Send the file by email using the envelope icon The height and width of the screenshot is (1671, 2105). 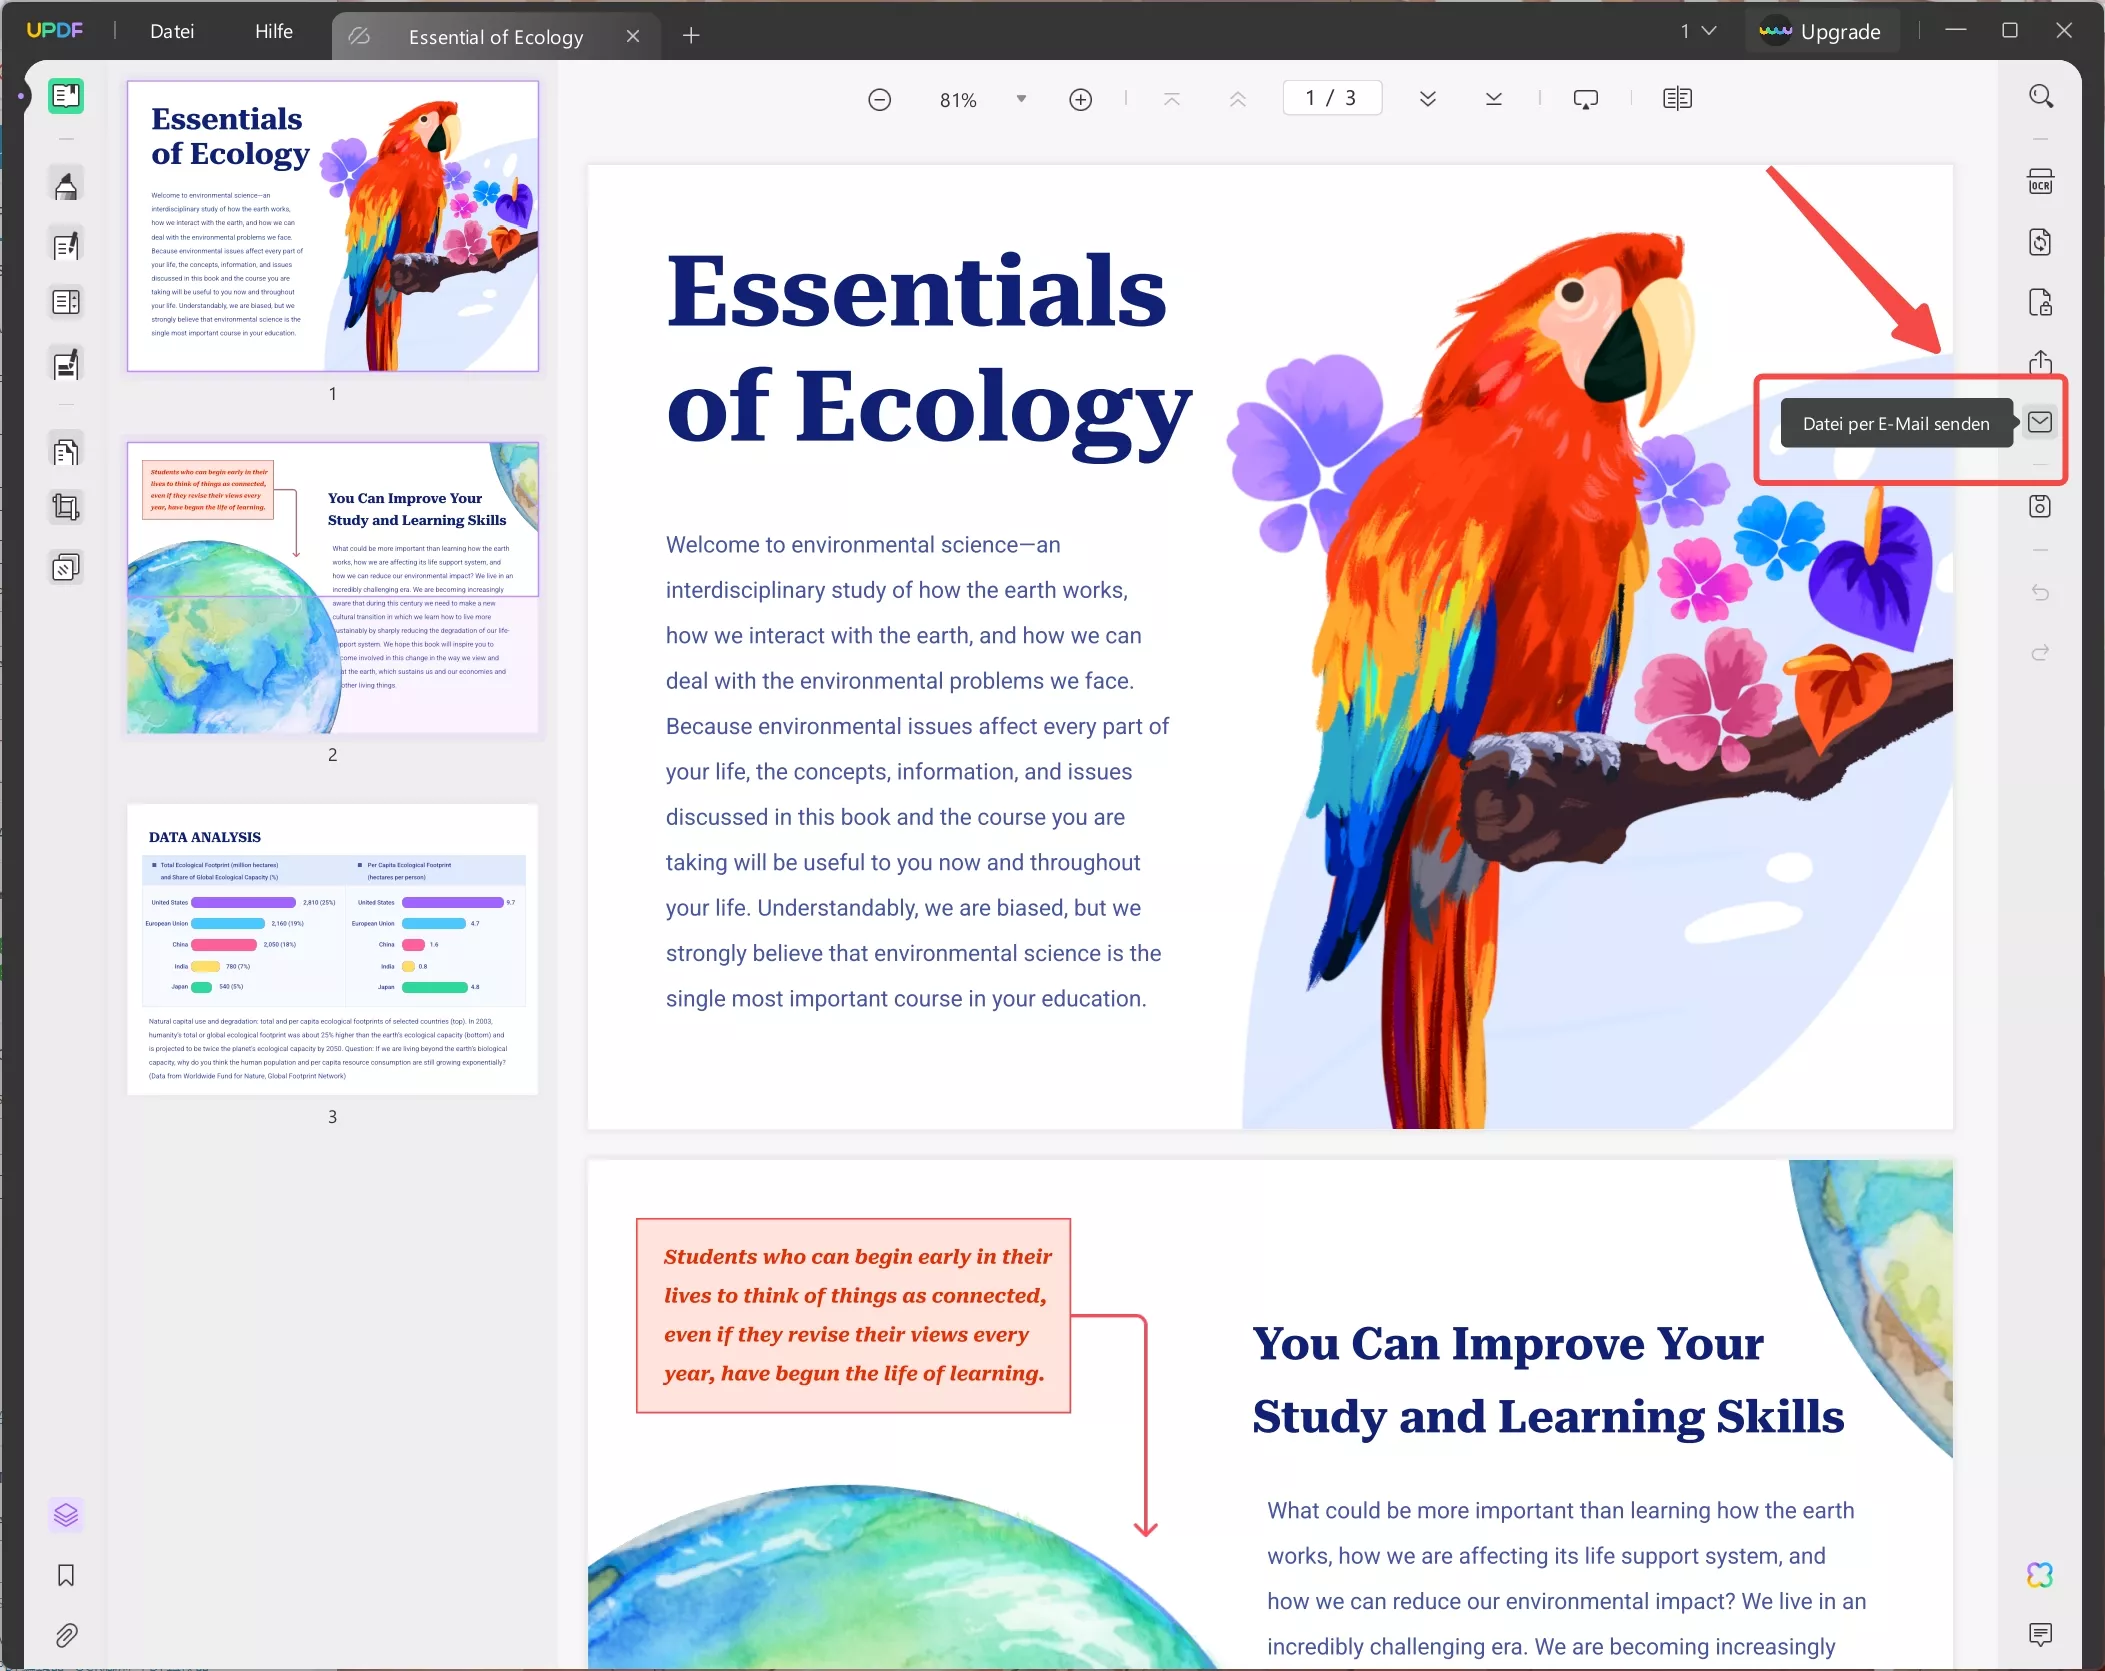coord(2040,422)
